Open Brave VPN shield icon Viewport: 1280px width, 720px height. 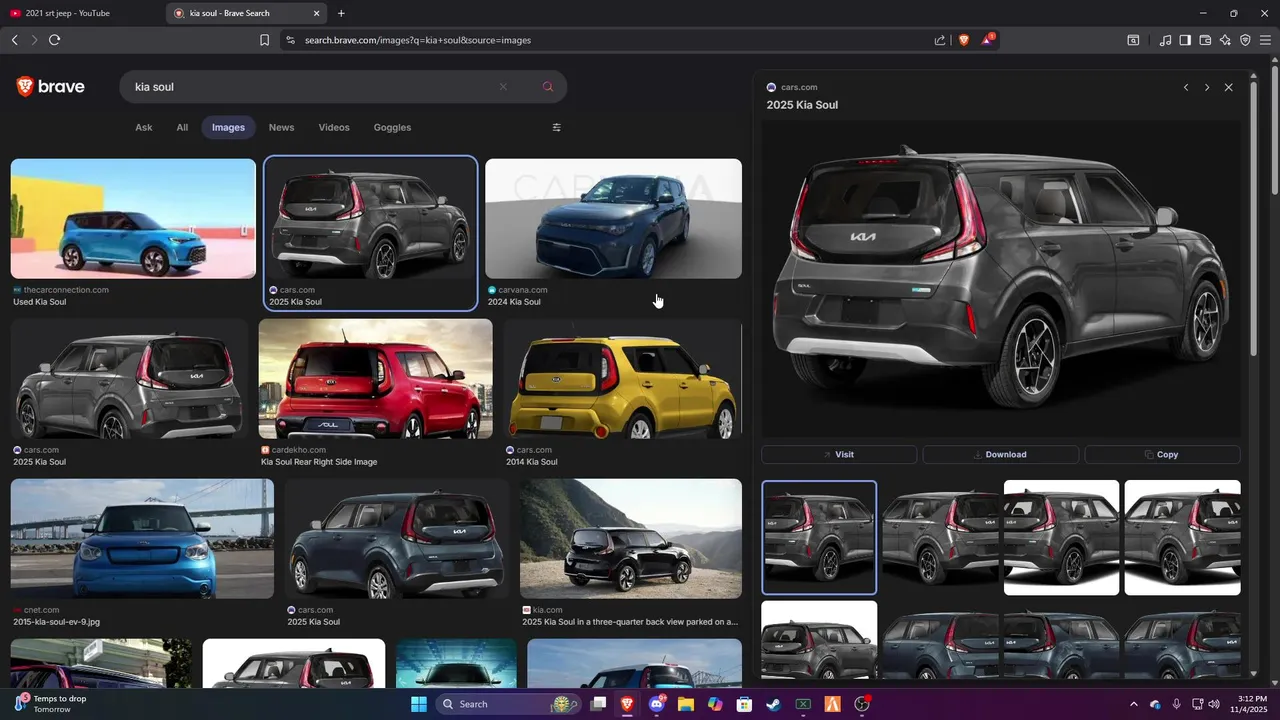[x=1245, y=40]
